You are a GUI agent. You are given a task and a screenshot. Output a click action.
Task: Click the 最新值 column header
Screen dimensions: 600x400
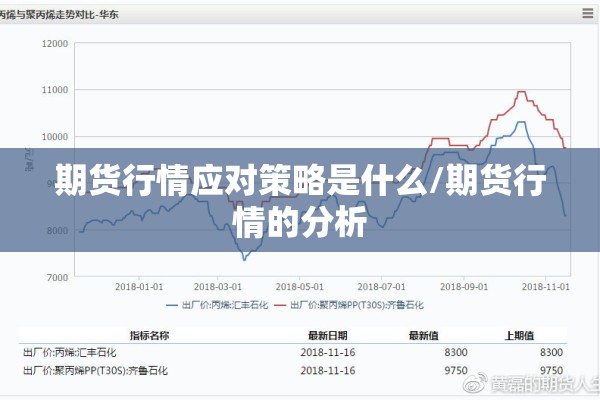(x=423, y=336)
